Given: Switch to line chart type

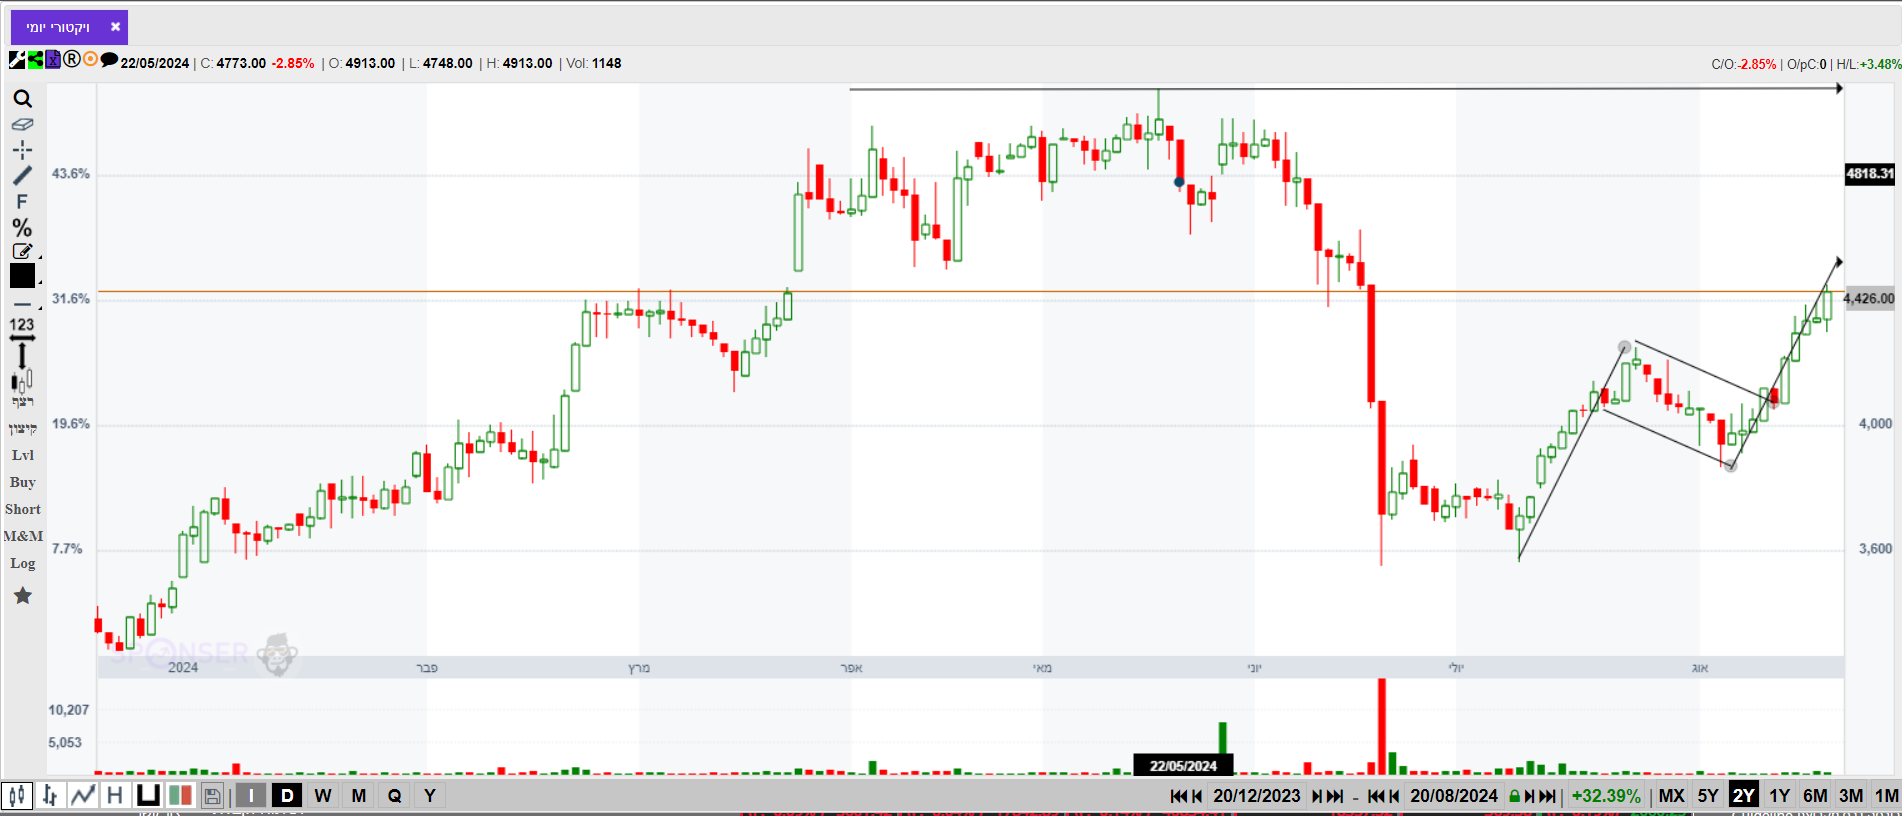Looking at the screenshot, I should (83, 796).
